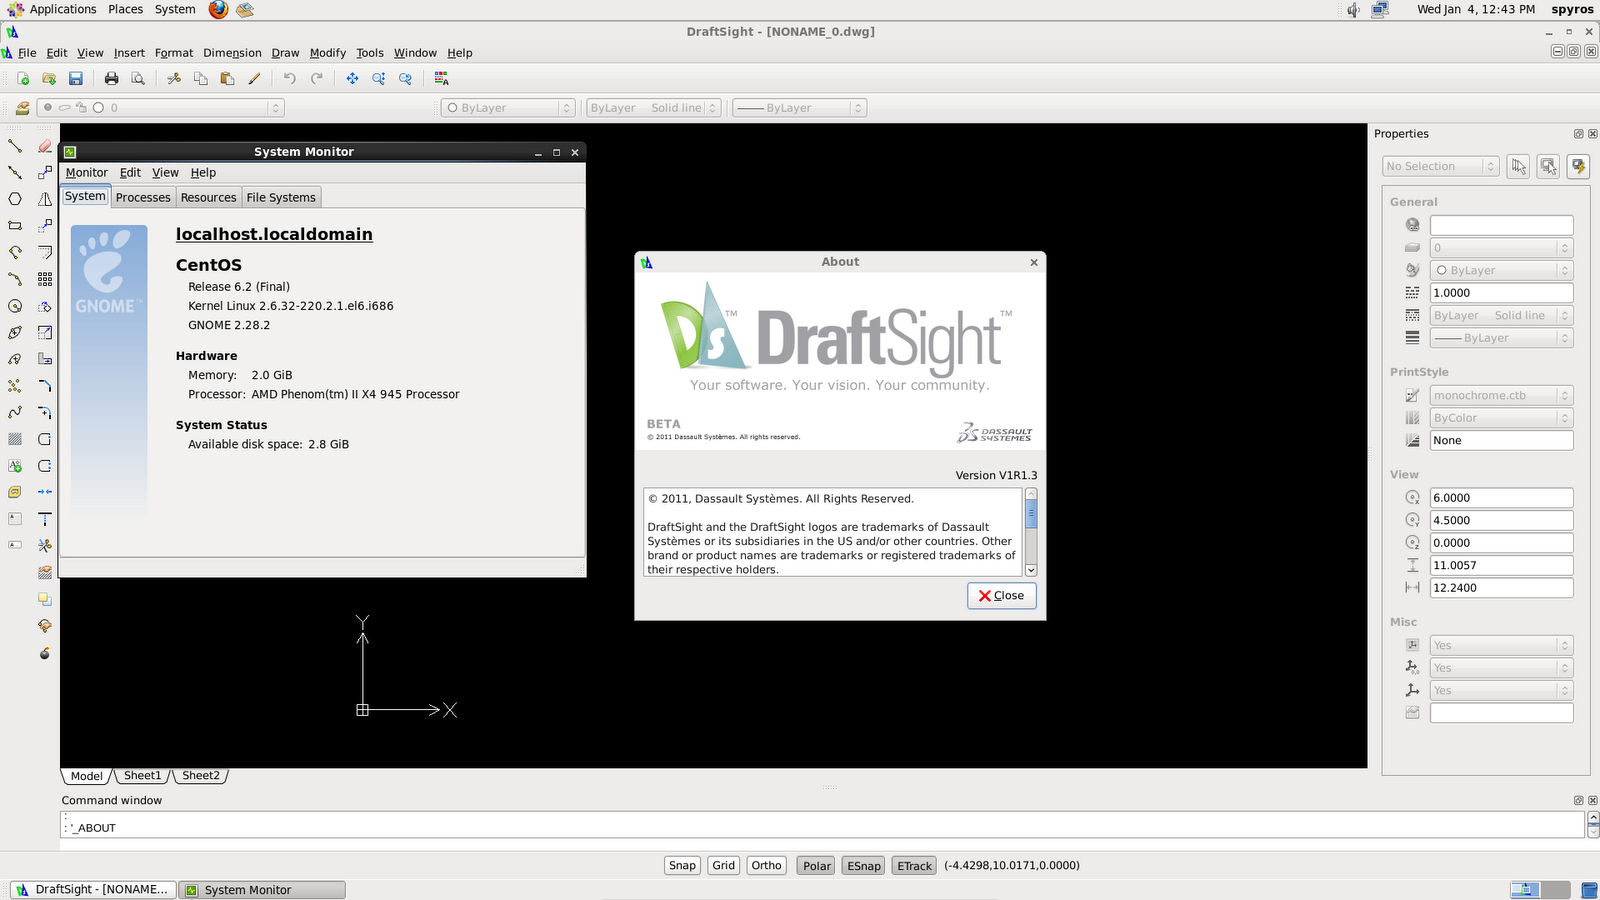
Task: Open the layer selector dropdown showing 0
Action: pyautogui.click(x=161, y=108)
